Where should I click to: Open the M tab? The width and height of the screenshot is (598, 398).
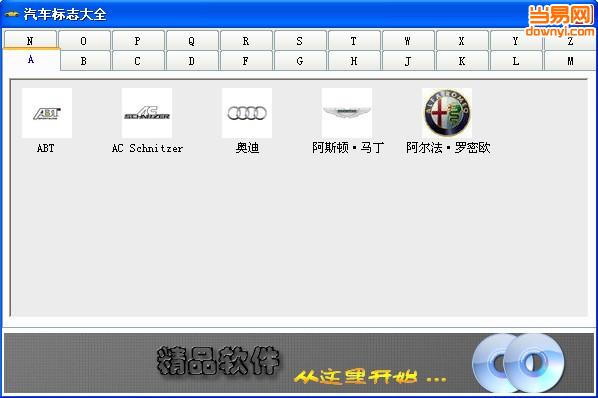point(570,61)
